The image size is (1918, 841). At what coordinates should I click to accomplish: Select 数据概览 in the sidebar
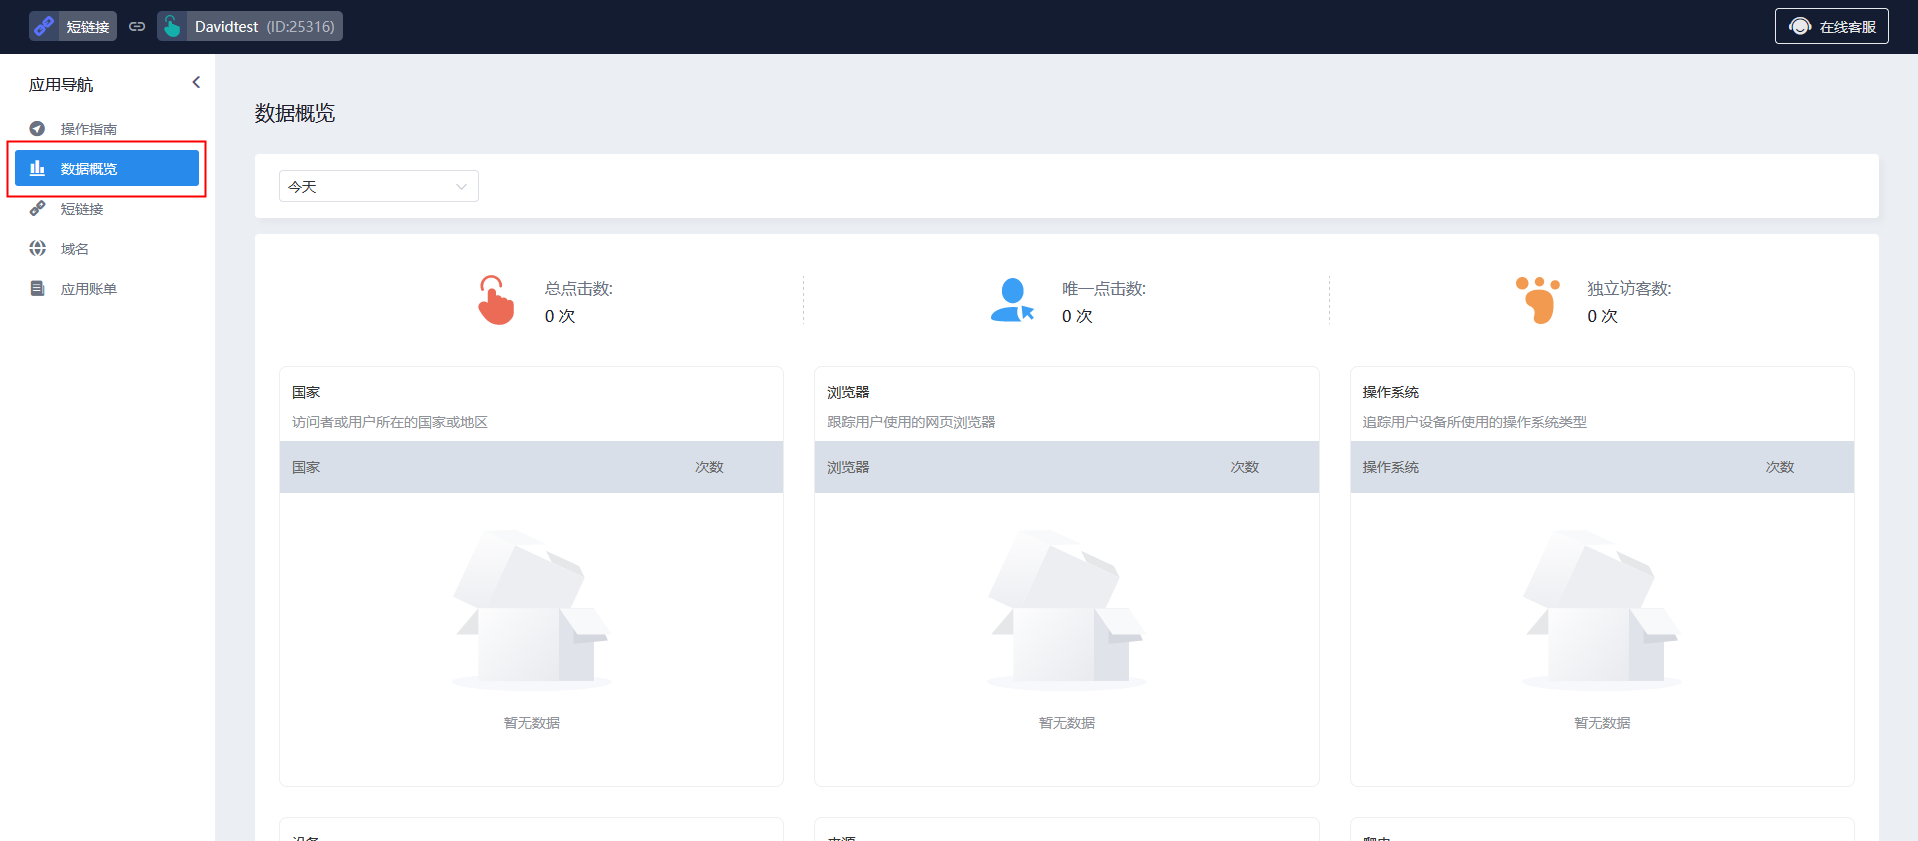(x=107, y=168)
